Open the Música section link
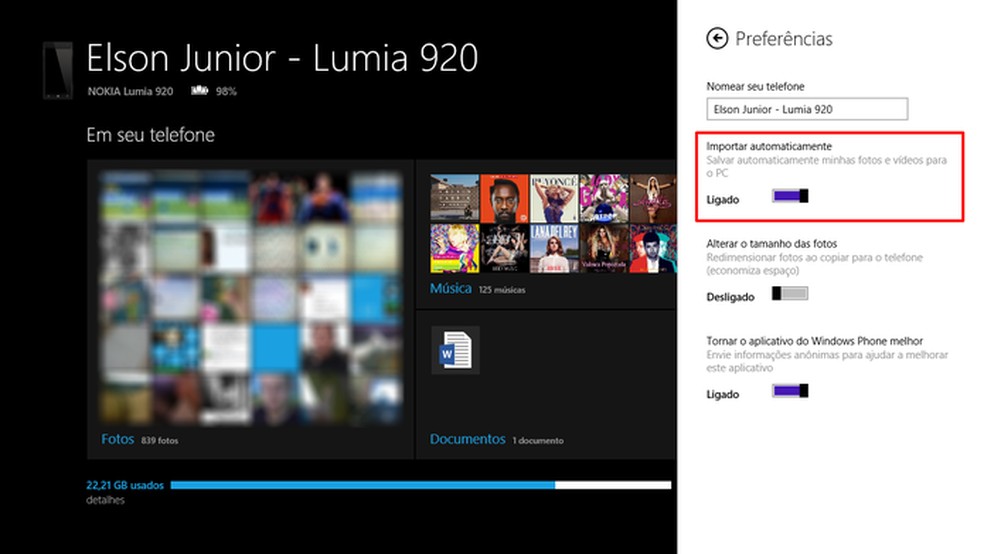This screenshot has width=984, height=554. 451,289
